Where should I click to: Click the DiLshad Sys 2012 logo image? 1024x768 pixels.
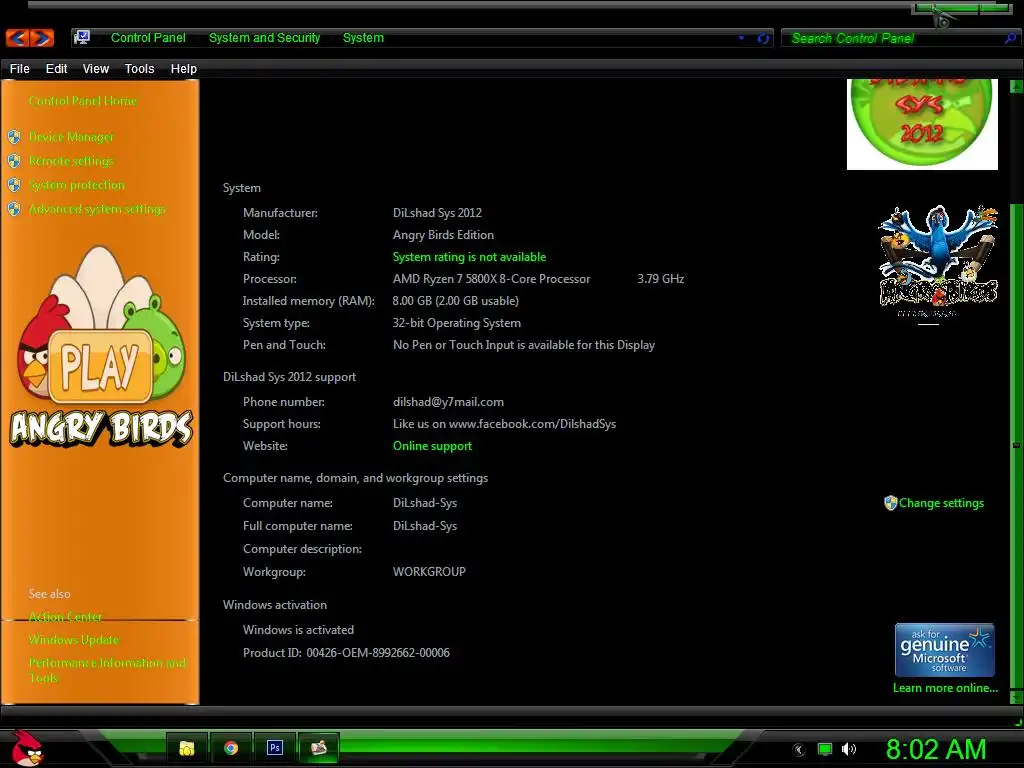pyautogui.click(x=922, y=124)
